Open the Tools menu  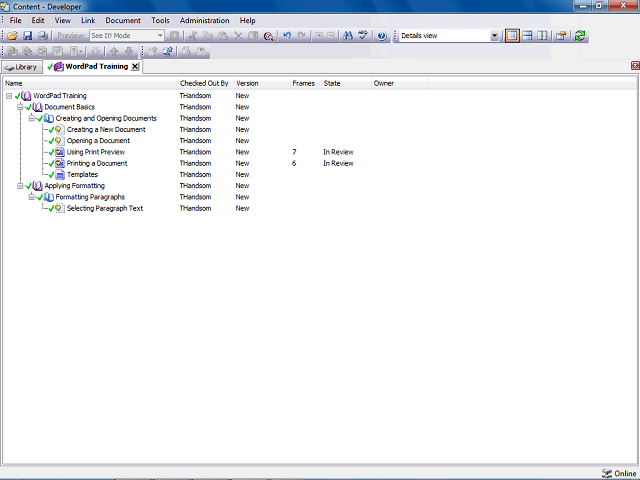coord(160,20)
